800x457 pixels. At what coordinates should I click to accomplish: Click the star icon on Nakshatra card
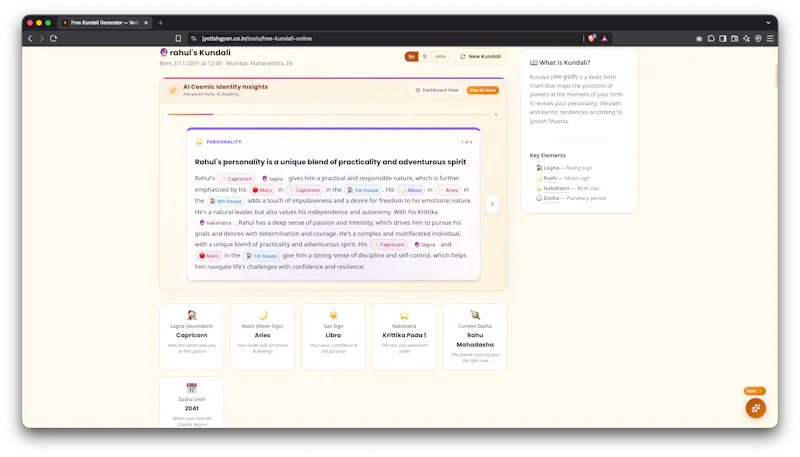404,315
